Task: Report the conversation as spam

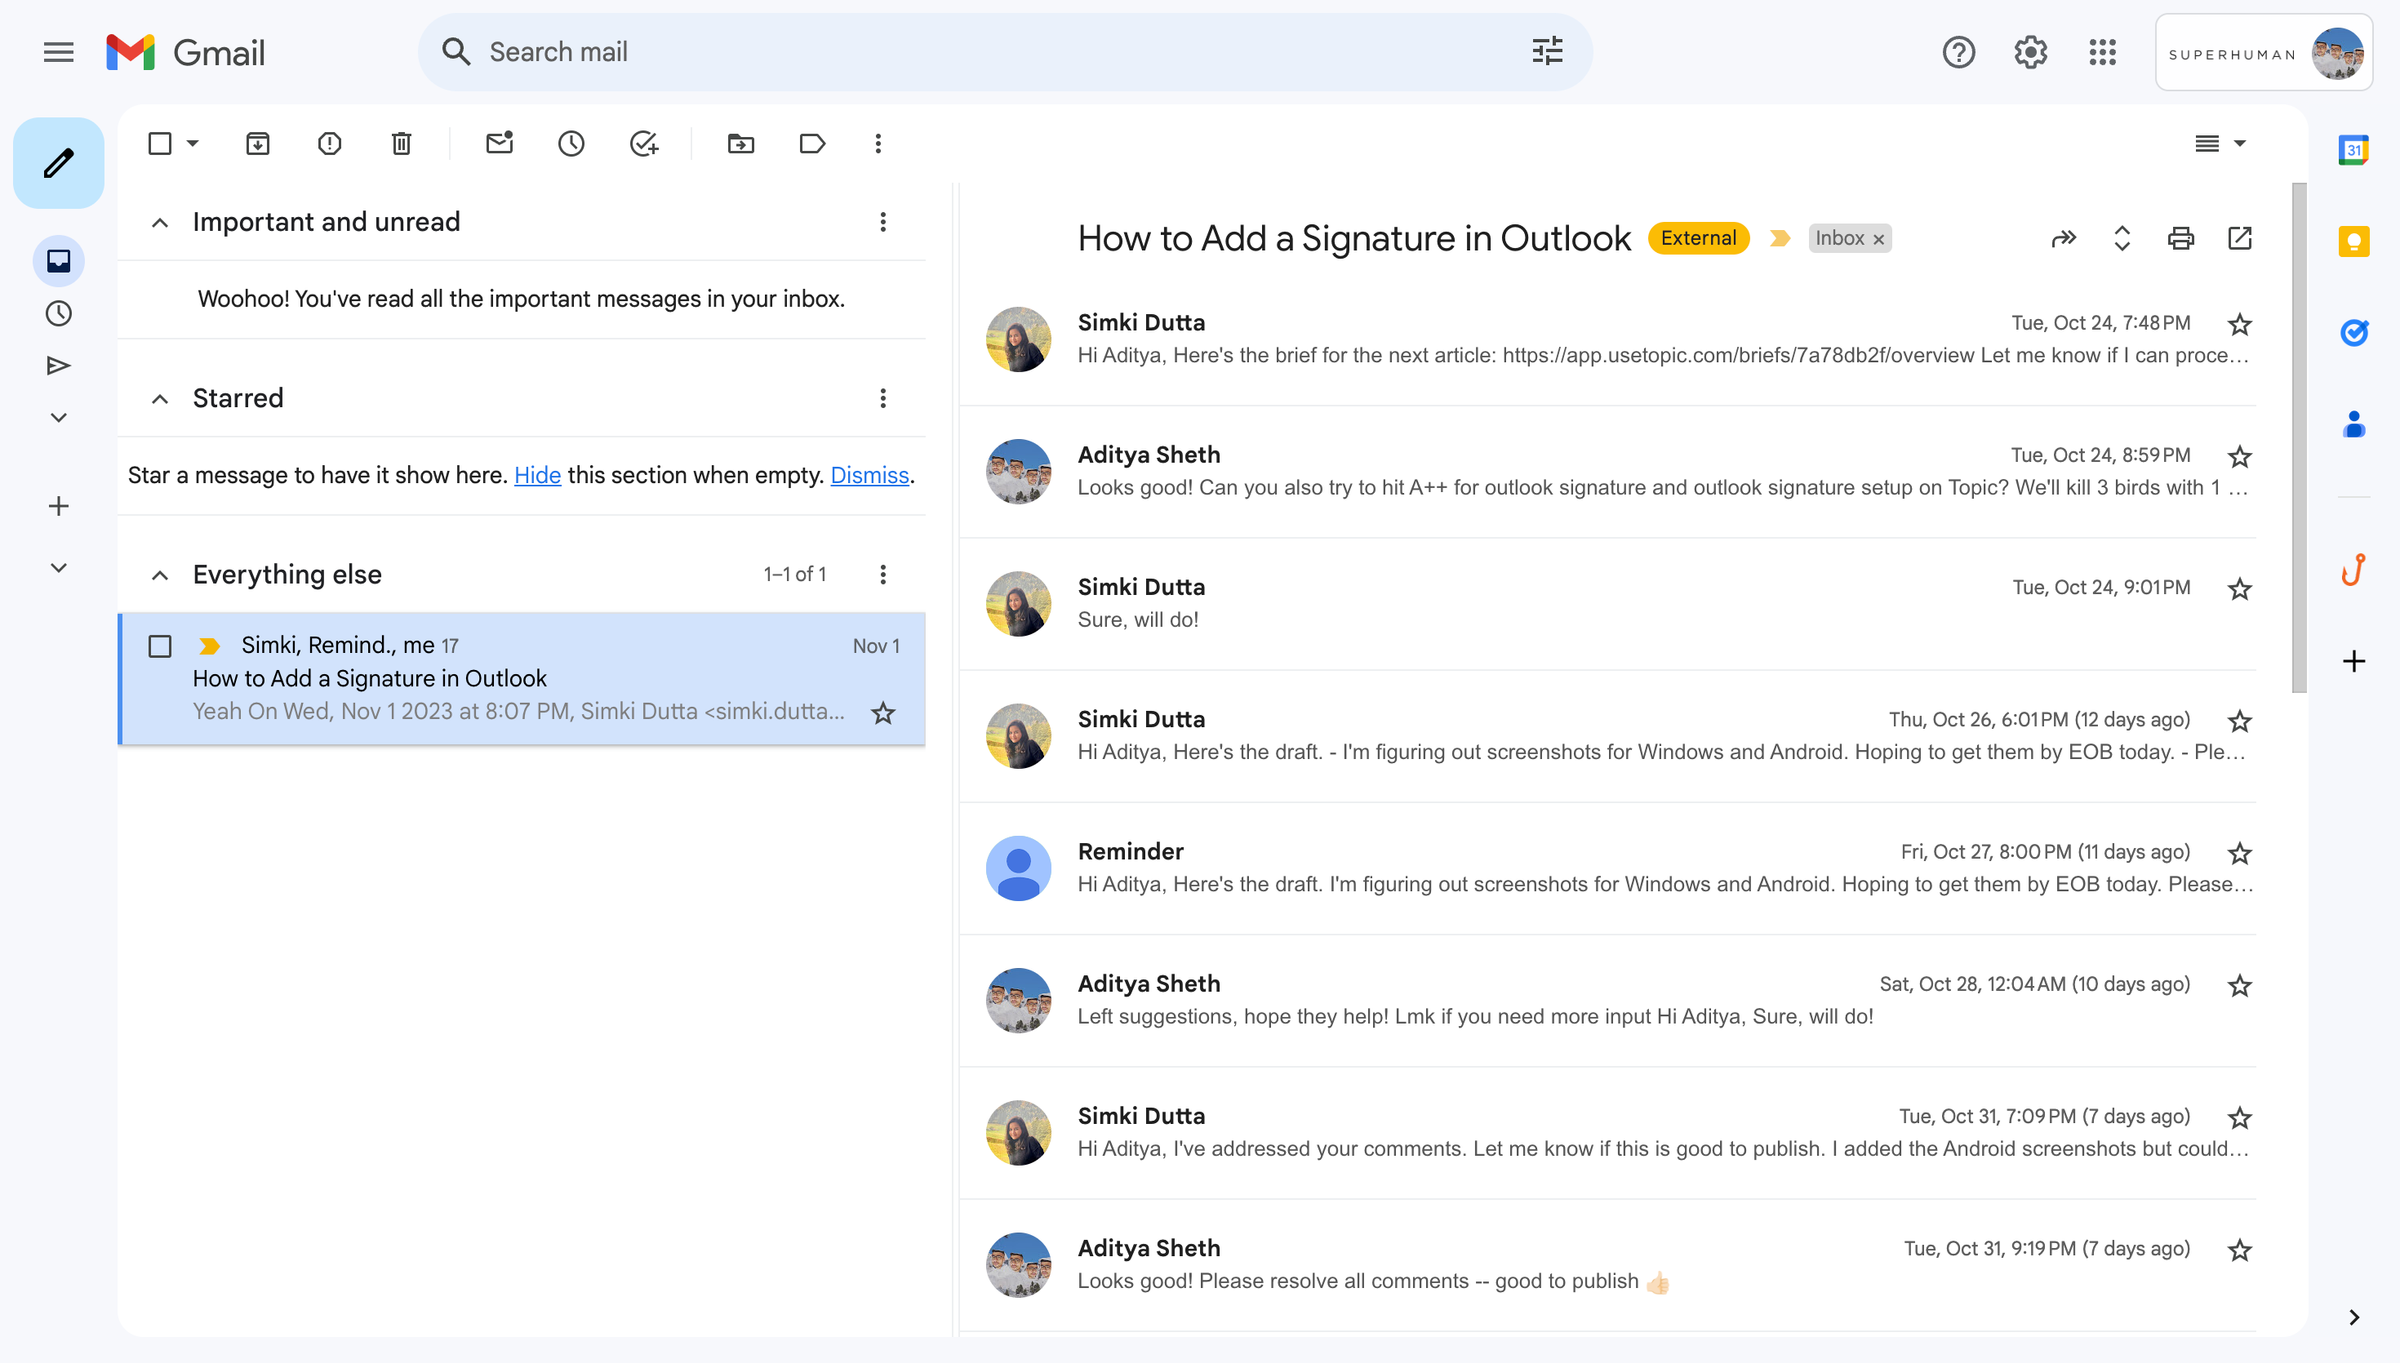Action: click(329, 143)
